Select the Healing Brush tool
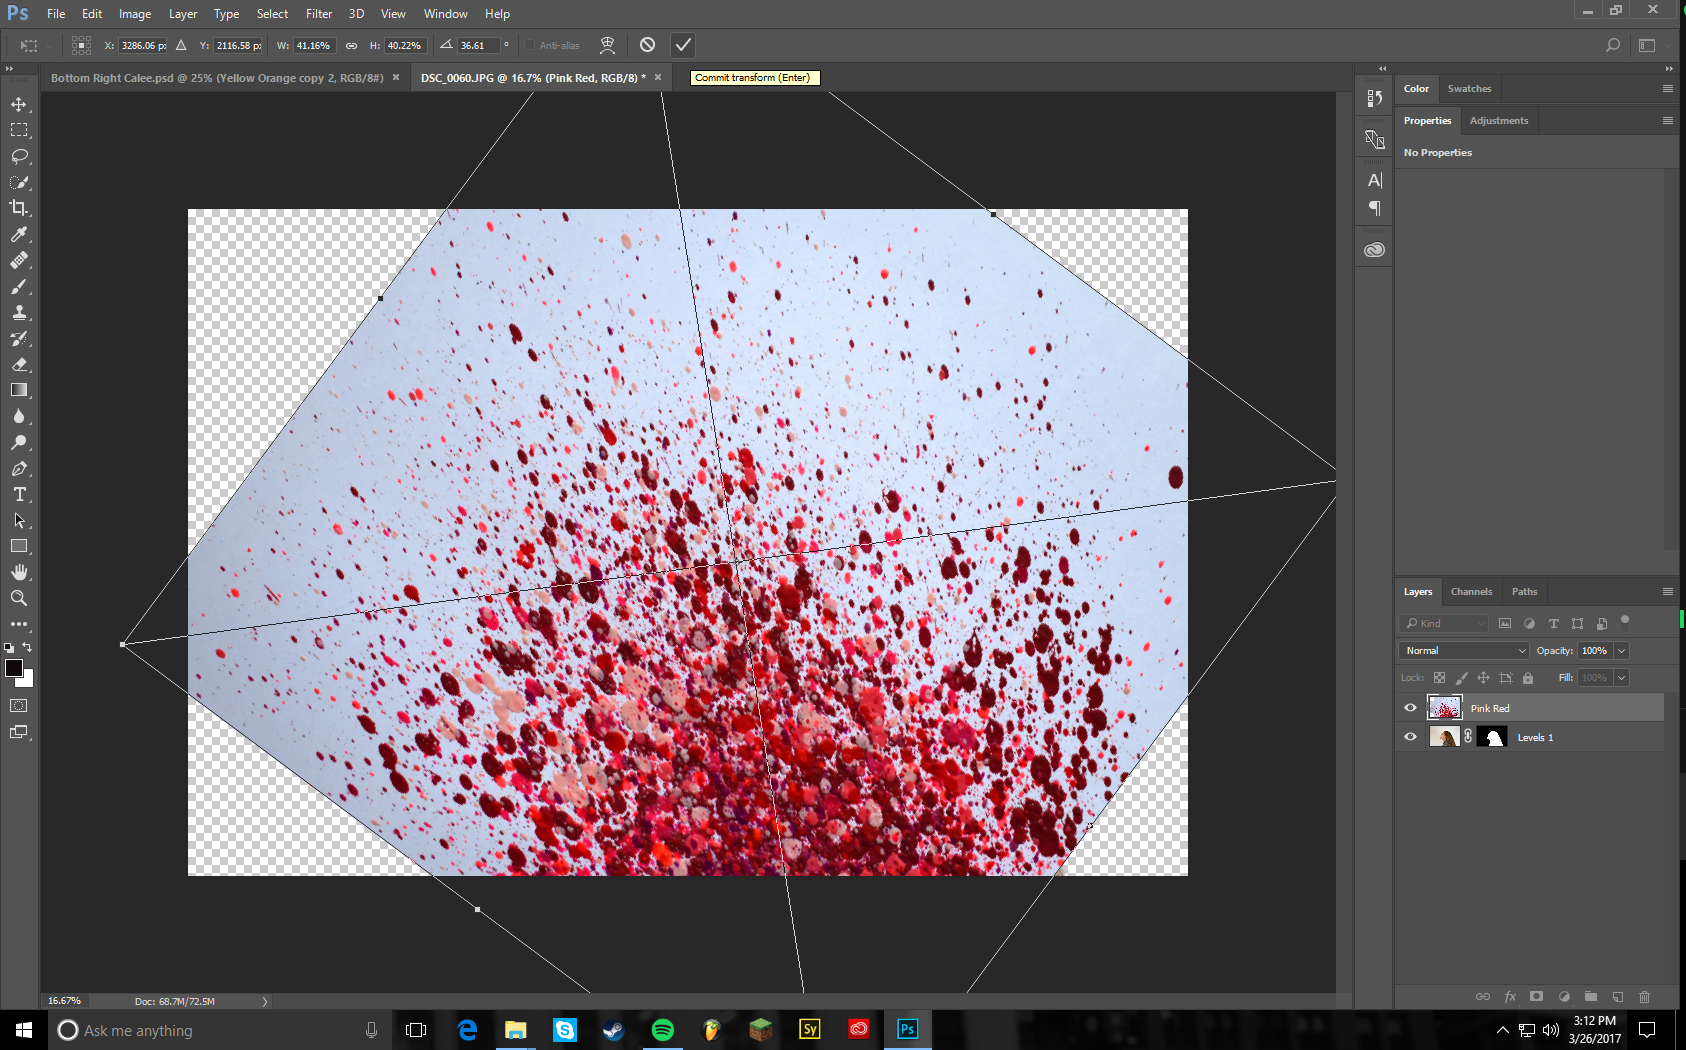The width and height of the screenshot is (1686, 1050). coord(19,260)
